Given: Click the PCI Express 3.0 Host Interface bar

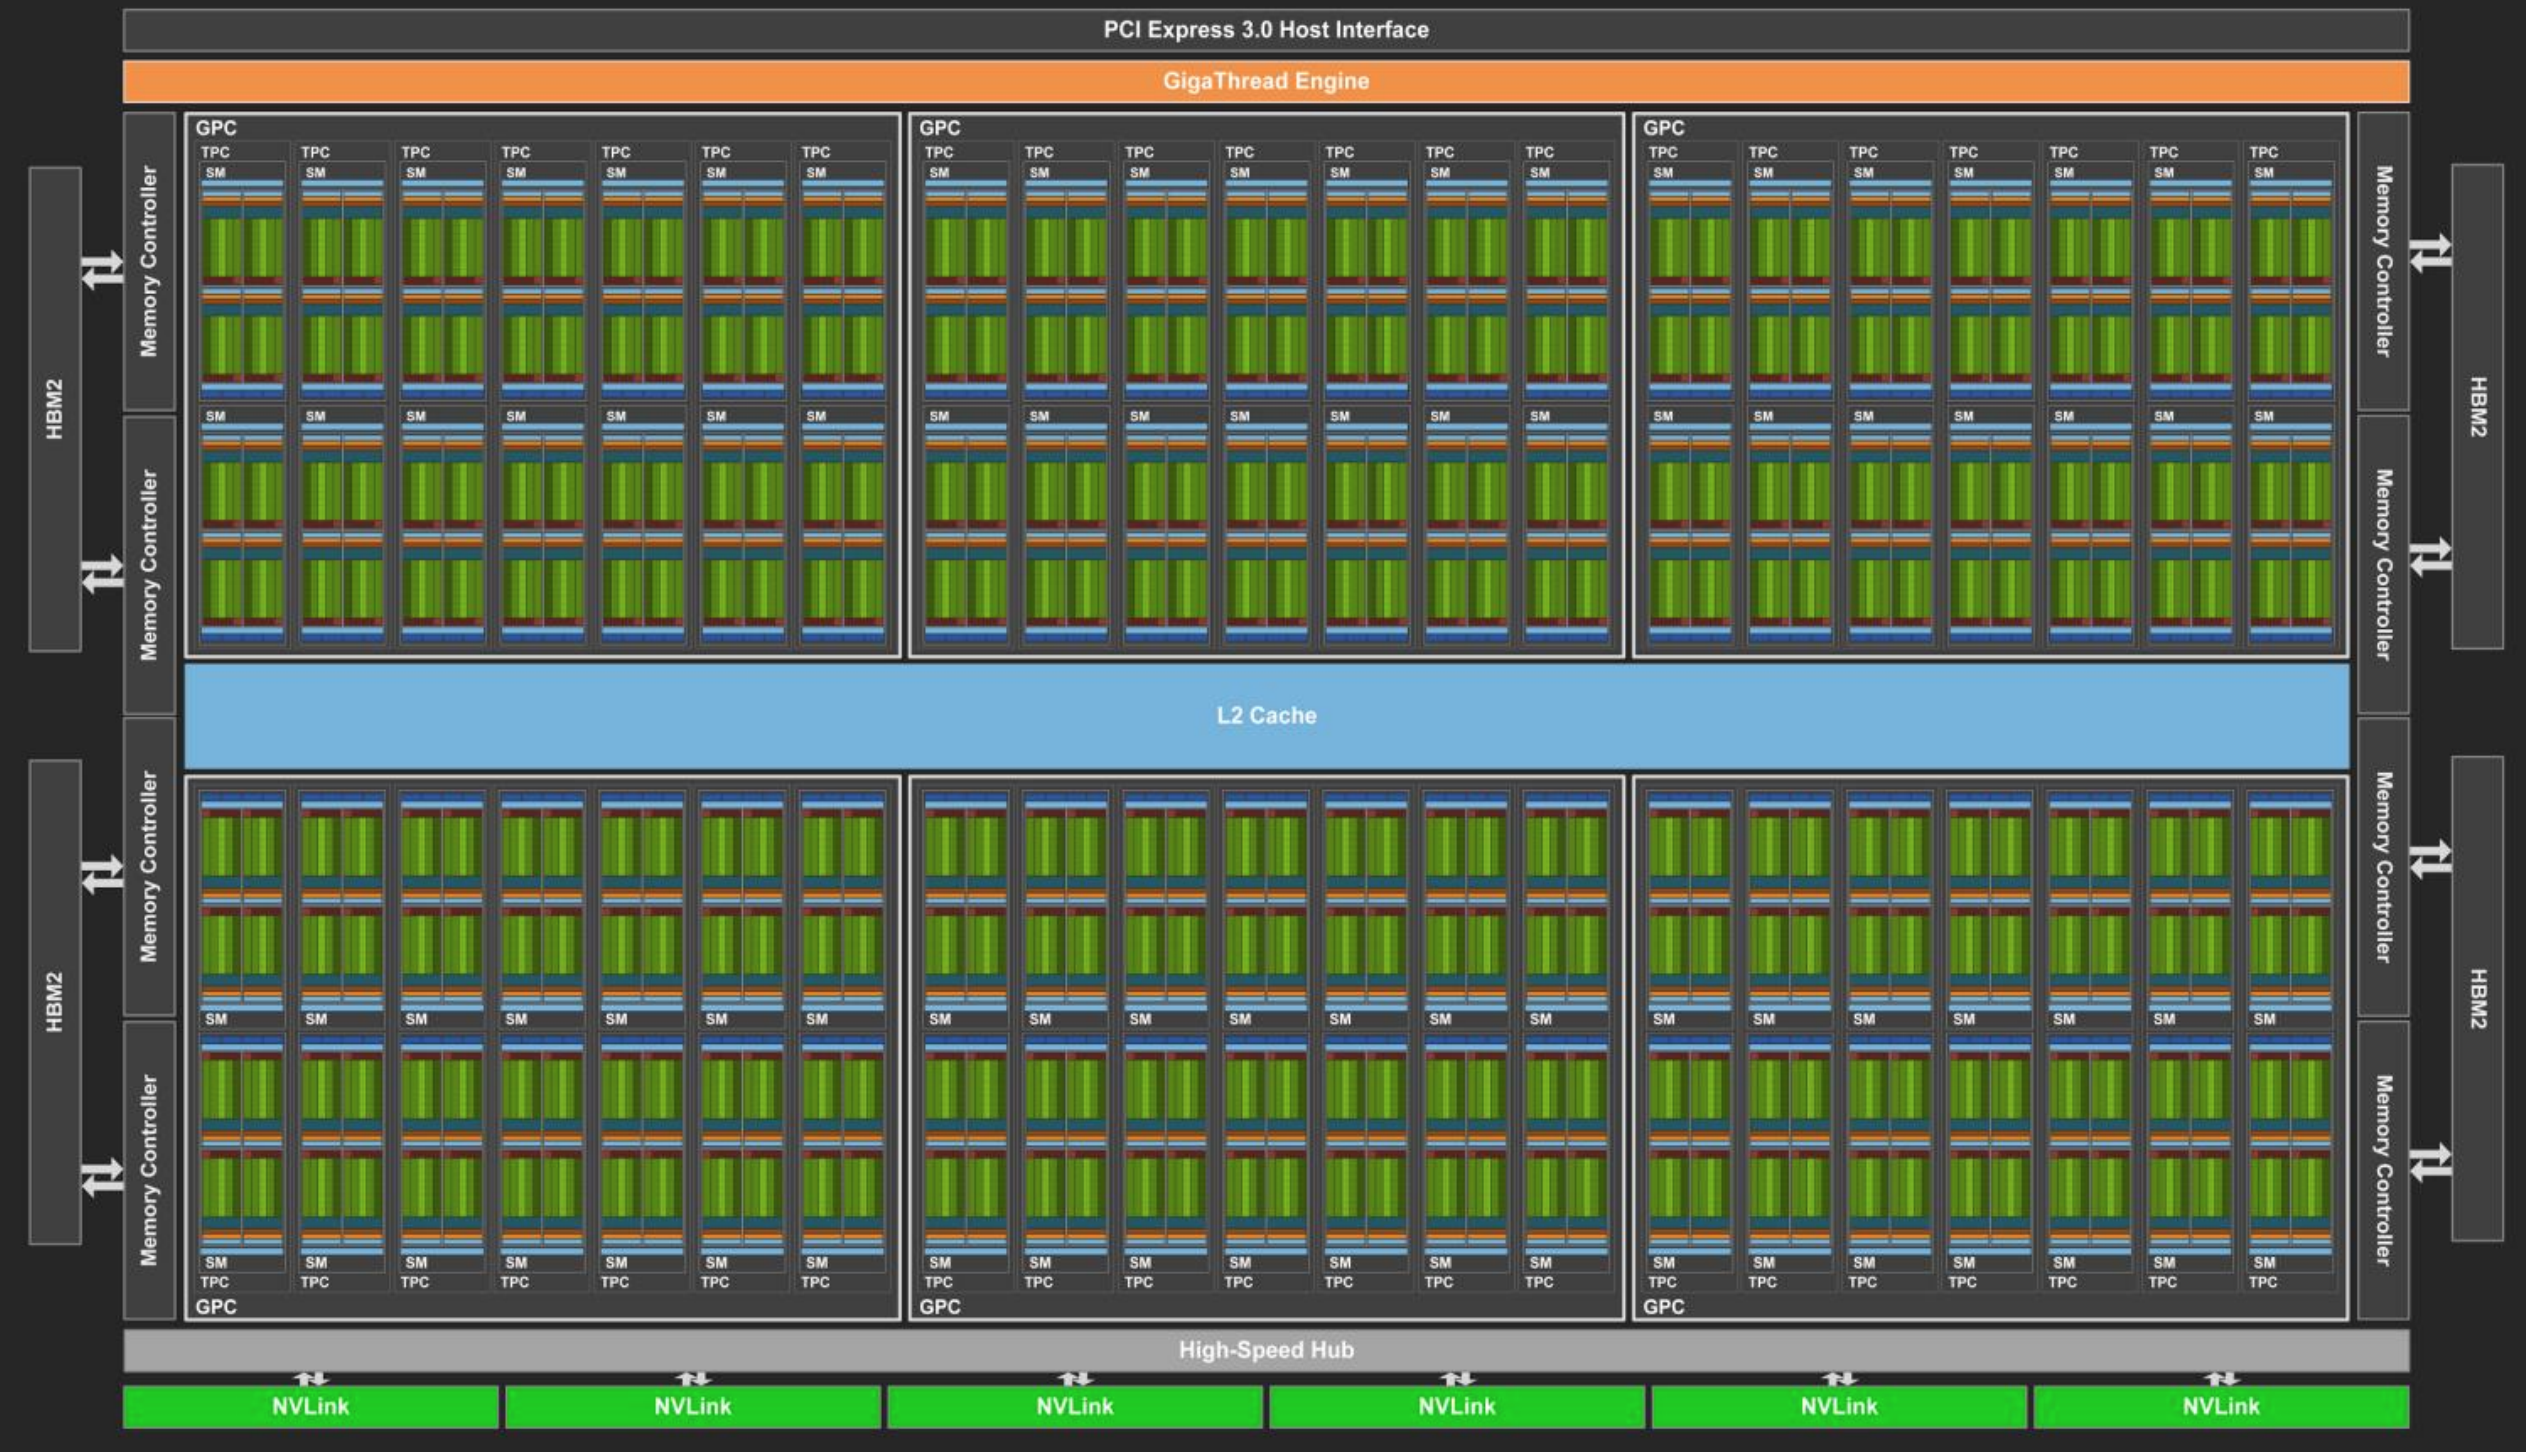Looking at the screenshot, I should (1265, 30).
